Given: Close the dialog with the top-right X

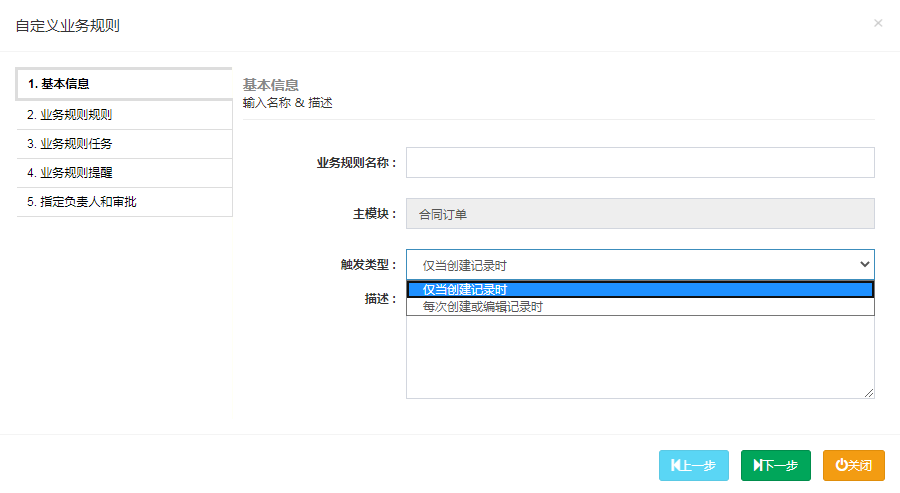Looking at the screenshot, I should click(x=878, y=23).
